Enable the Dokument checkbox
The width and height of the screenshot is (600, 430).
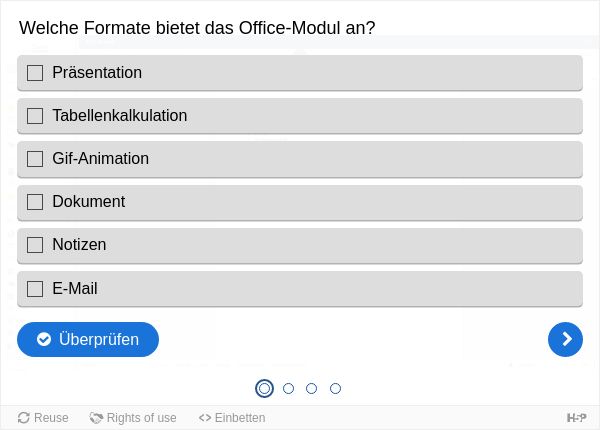35,202
